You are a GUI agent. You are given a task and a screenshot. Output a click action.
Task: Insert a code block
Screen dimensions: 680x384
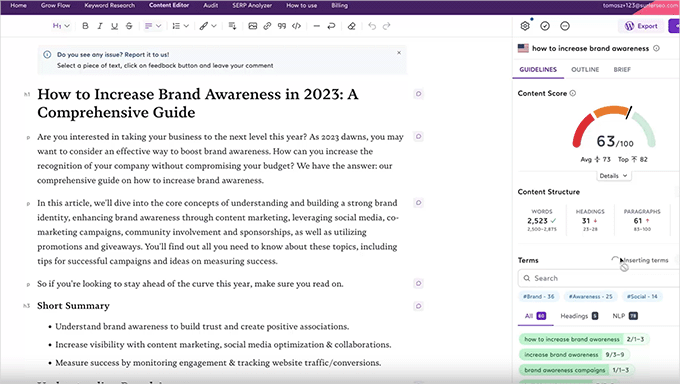pyautogui.click(x=297, y=26)
